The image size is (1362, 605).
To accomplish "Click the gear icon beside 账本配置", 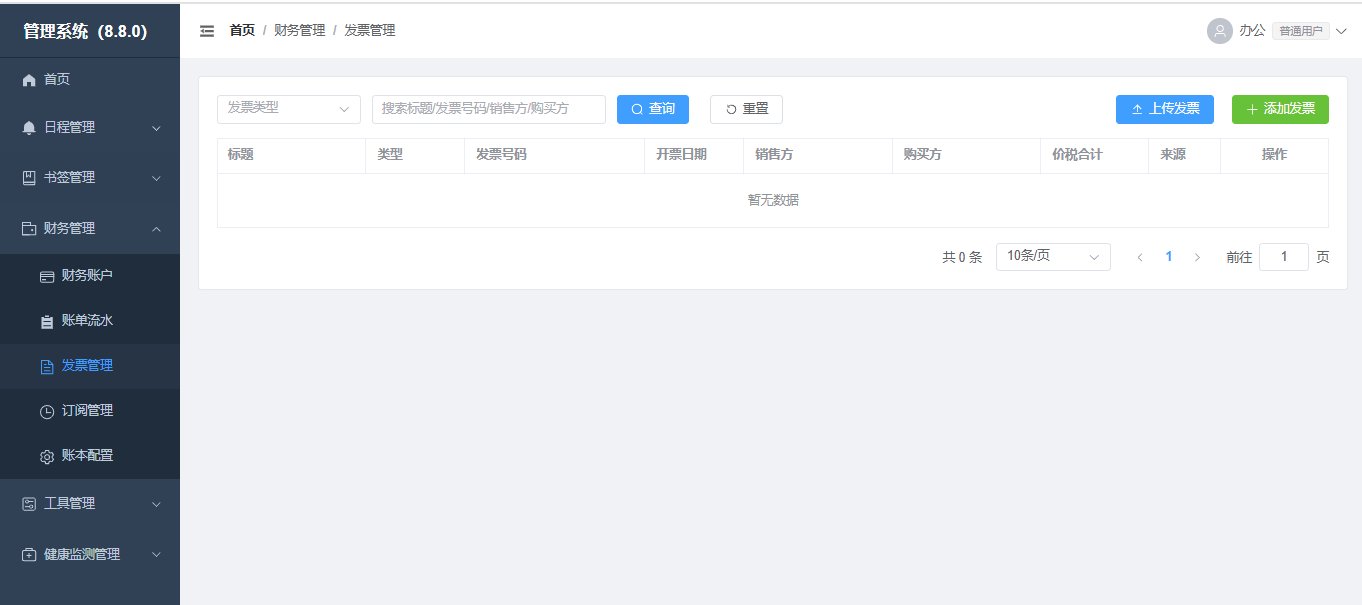I will [47, 456].
